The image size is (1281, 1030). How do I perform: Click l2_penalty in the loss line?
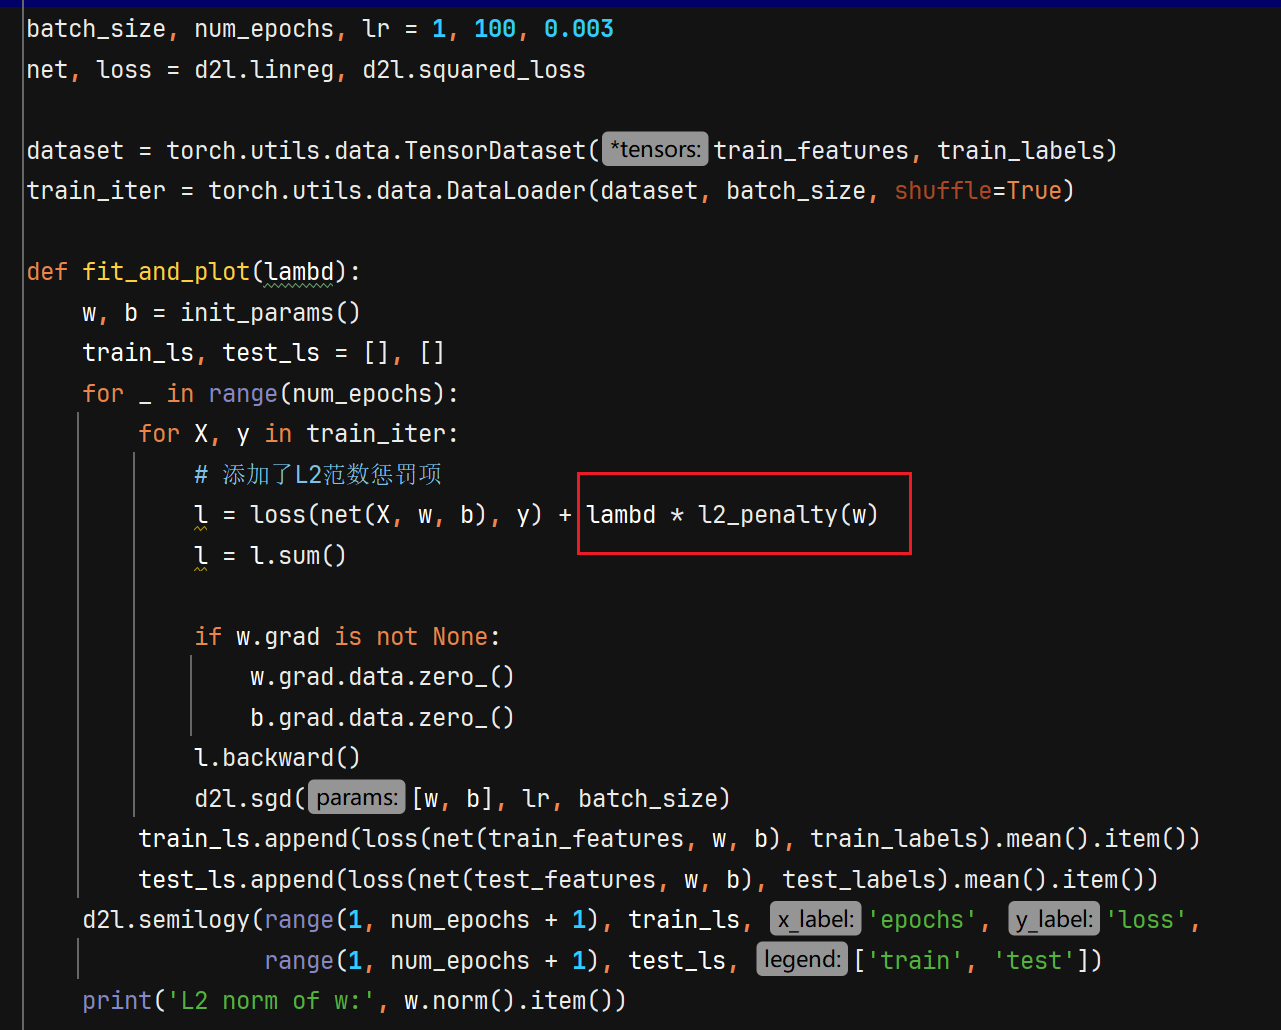pyautogui.click(x=768, y=515)
